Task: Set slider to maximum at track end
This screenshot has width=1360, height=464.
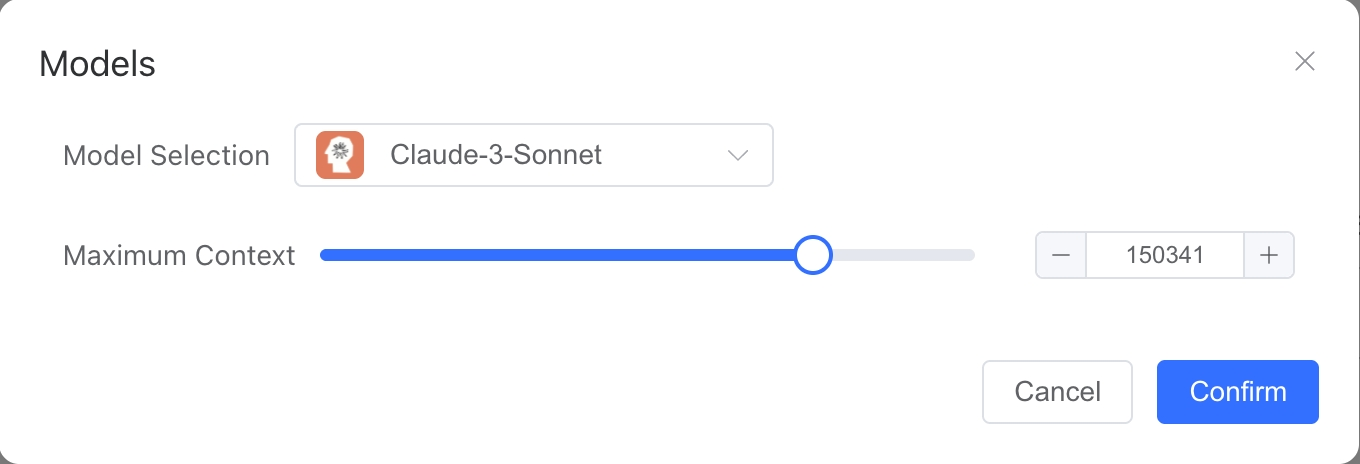Action: tap(972, 255)
